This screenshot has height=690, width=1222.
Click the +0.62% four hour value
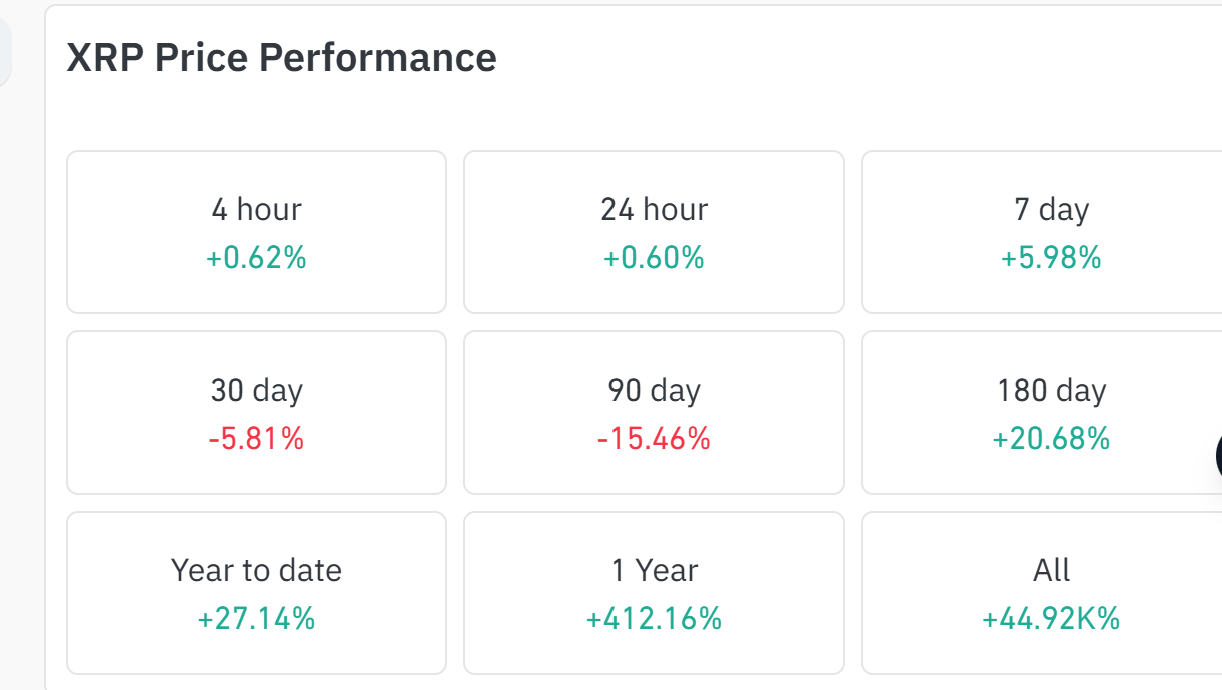click(256, 258)
